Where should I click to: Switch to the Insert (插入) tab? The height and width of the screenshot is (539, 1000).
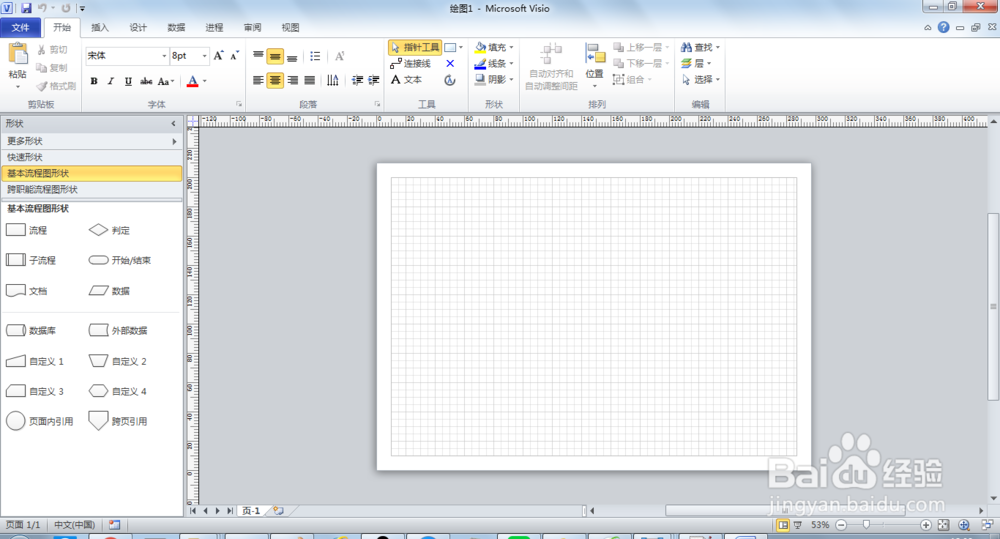click(100, 27)
